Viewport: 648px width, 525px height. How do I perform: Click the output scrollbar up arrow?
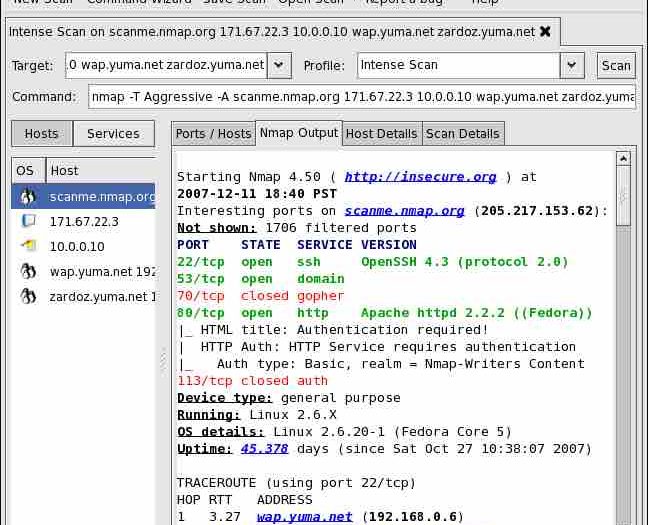(x=623, y=159)
